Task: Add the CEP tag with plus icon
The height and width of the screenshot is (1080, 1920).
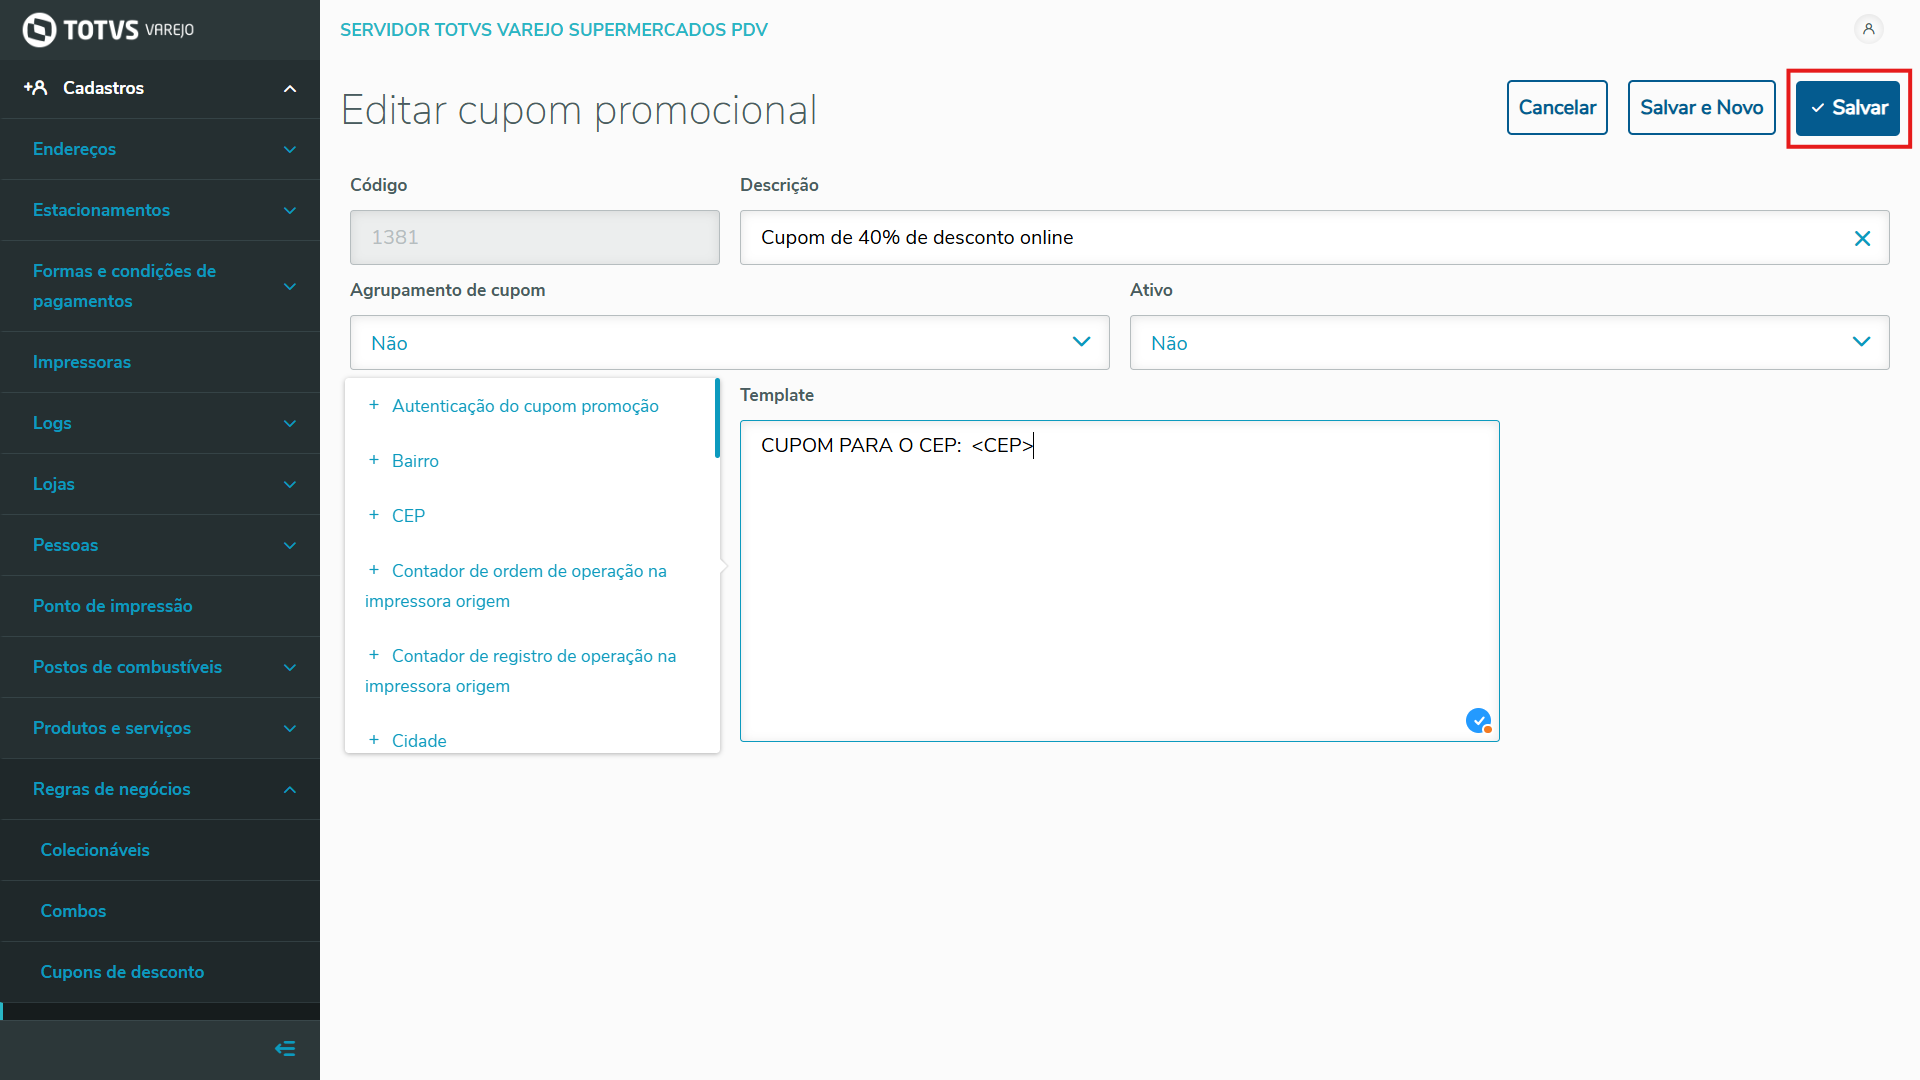Action: tap(374, 515)
